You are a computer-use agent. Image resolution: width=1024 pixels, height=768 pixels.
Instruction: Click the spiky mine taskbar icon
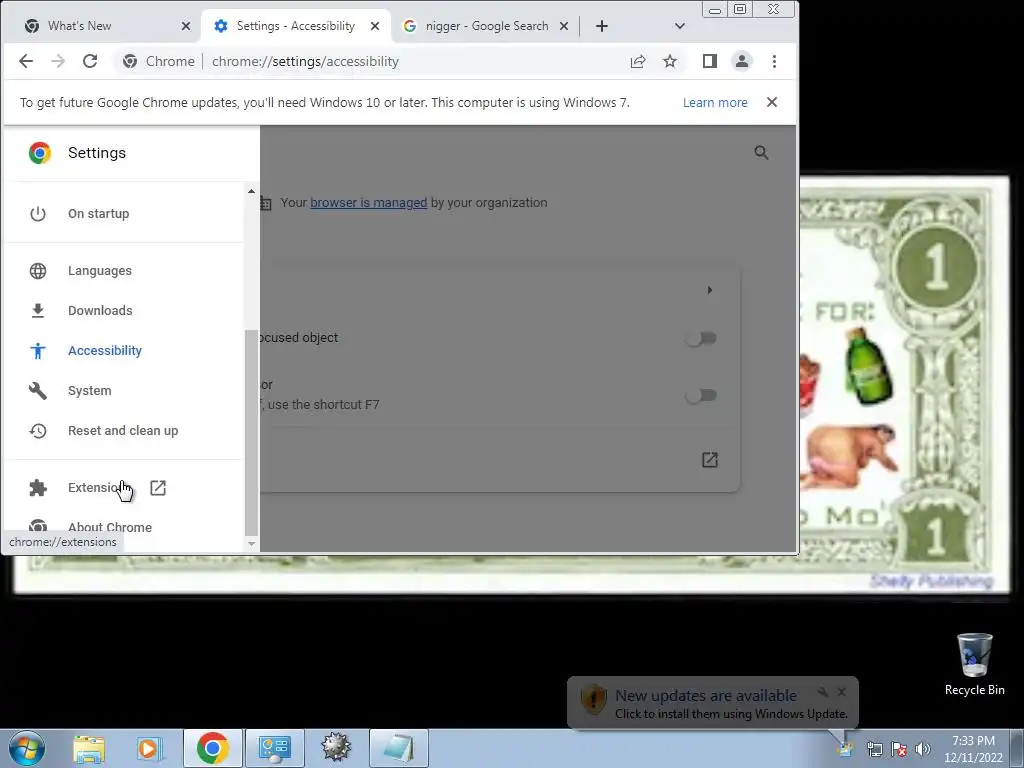click(336, 748)
